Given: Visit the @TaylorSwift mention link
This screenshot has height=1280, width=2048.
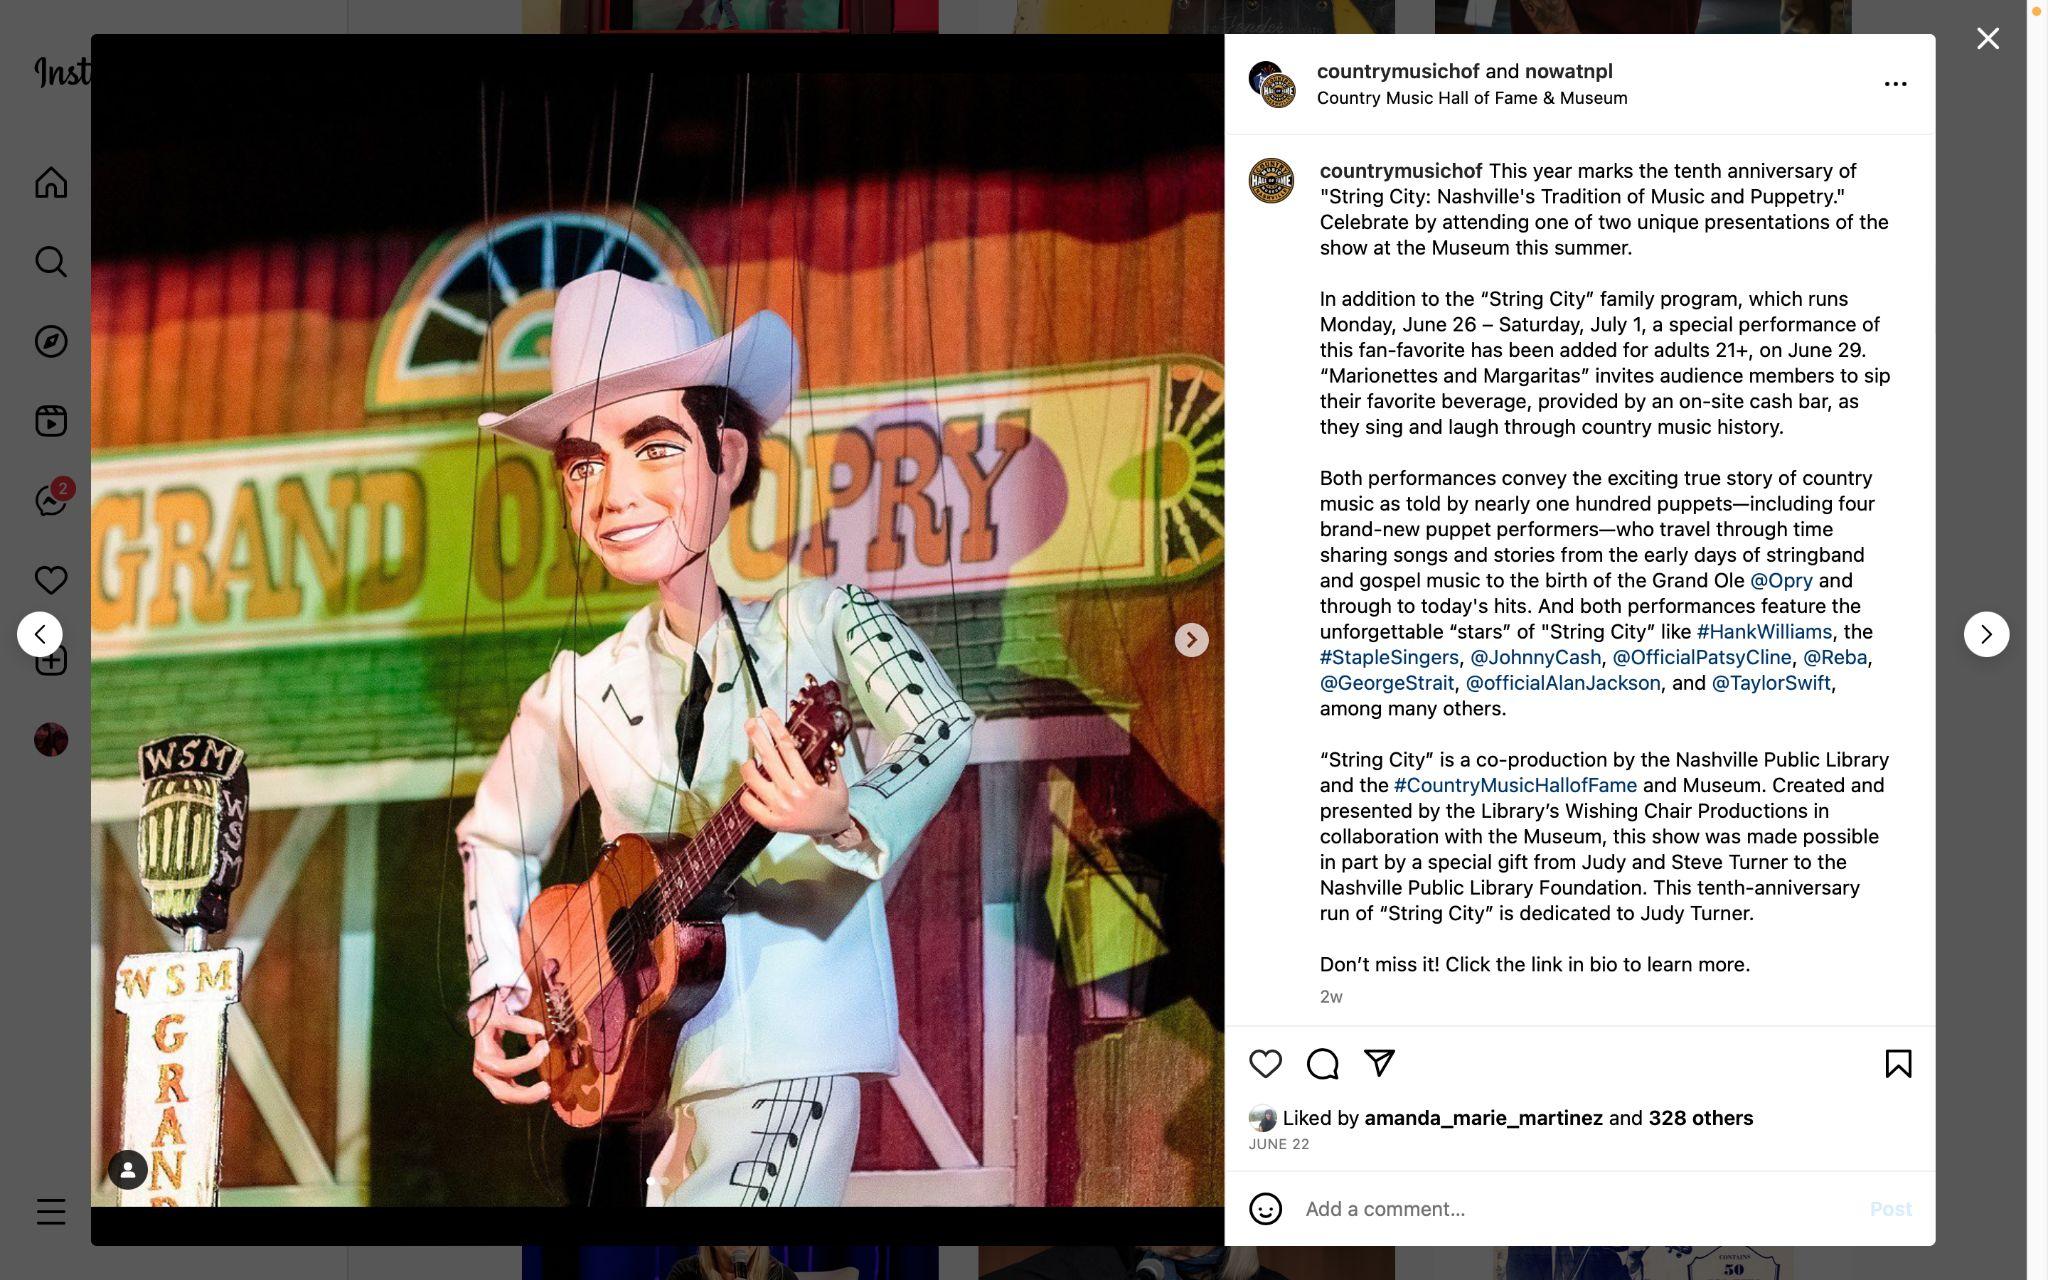Looking at the screenshot, I should [1773, 683].
